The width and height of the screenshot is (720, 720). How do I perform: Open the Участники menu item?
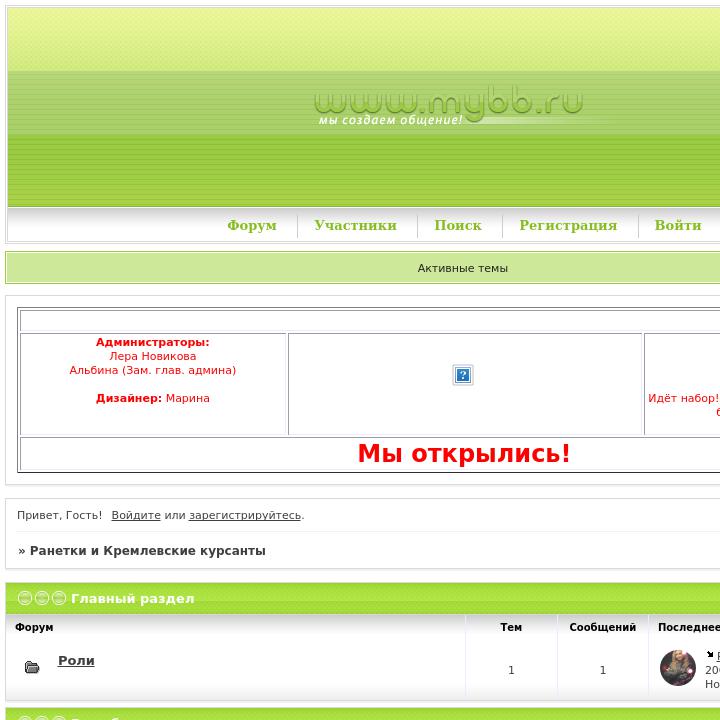355,225
